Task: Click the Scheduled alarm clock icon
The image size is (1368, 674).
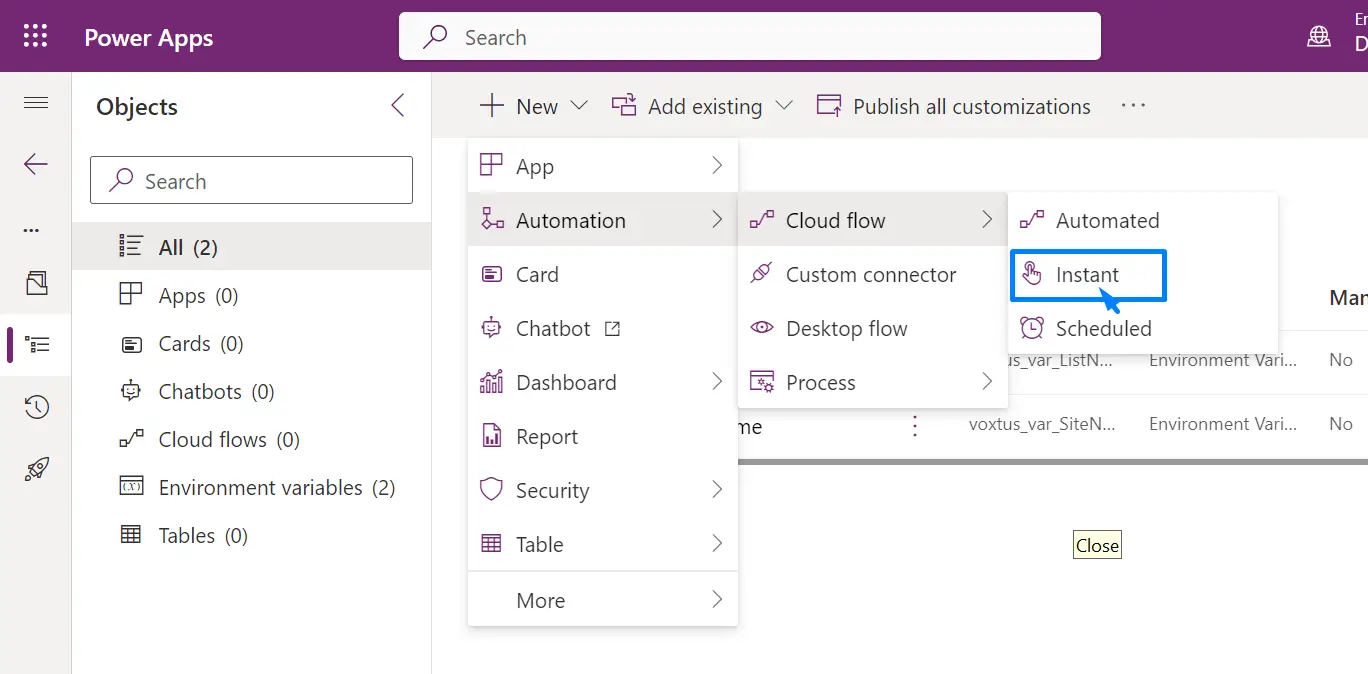Action: 1032,327
